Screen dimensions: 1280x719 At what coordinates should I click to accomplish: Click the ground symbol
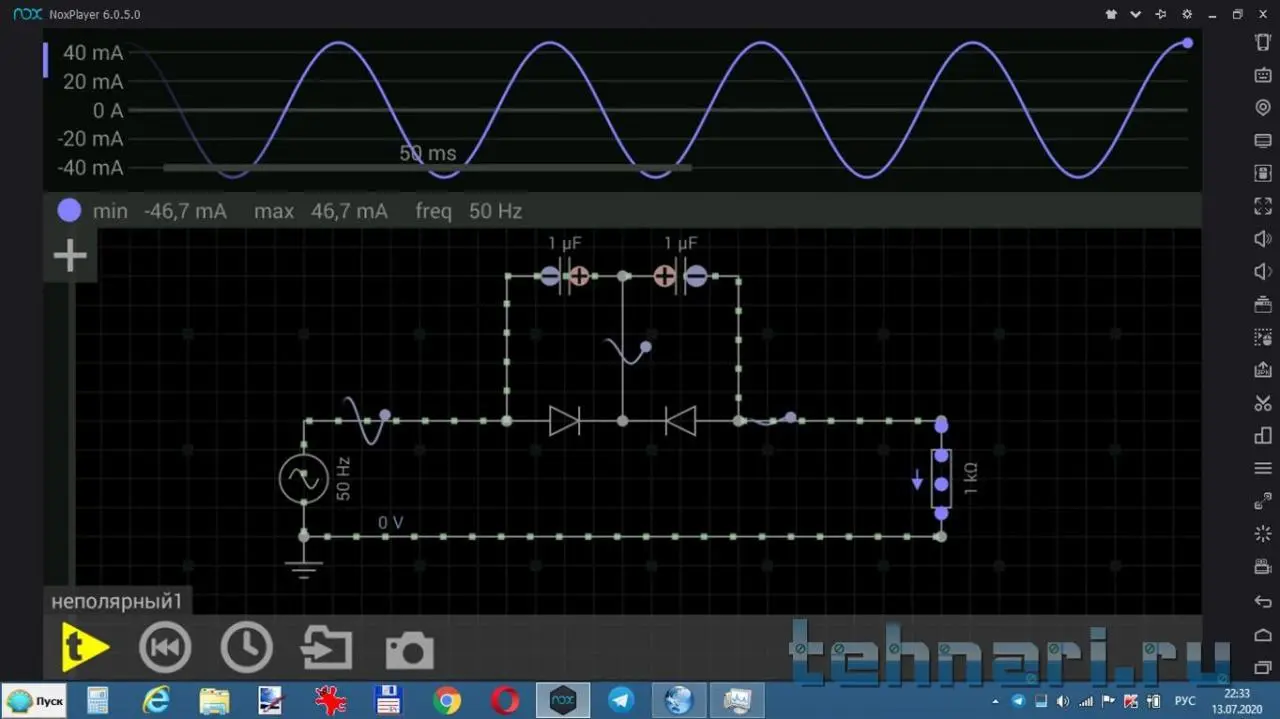coord(304,568)
